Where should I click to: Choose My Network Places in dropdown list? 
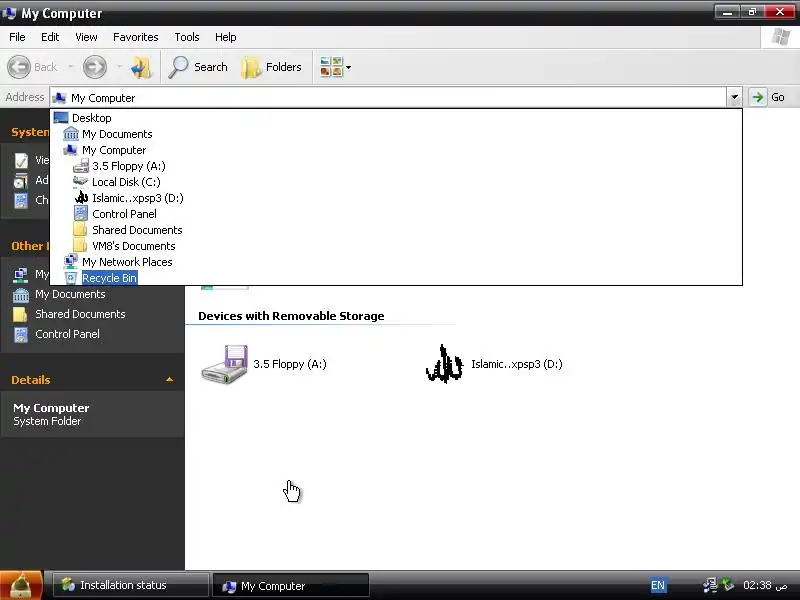pos(396,262)
